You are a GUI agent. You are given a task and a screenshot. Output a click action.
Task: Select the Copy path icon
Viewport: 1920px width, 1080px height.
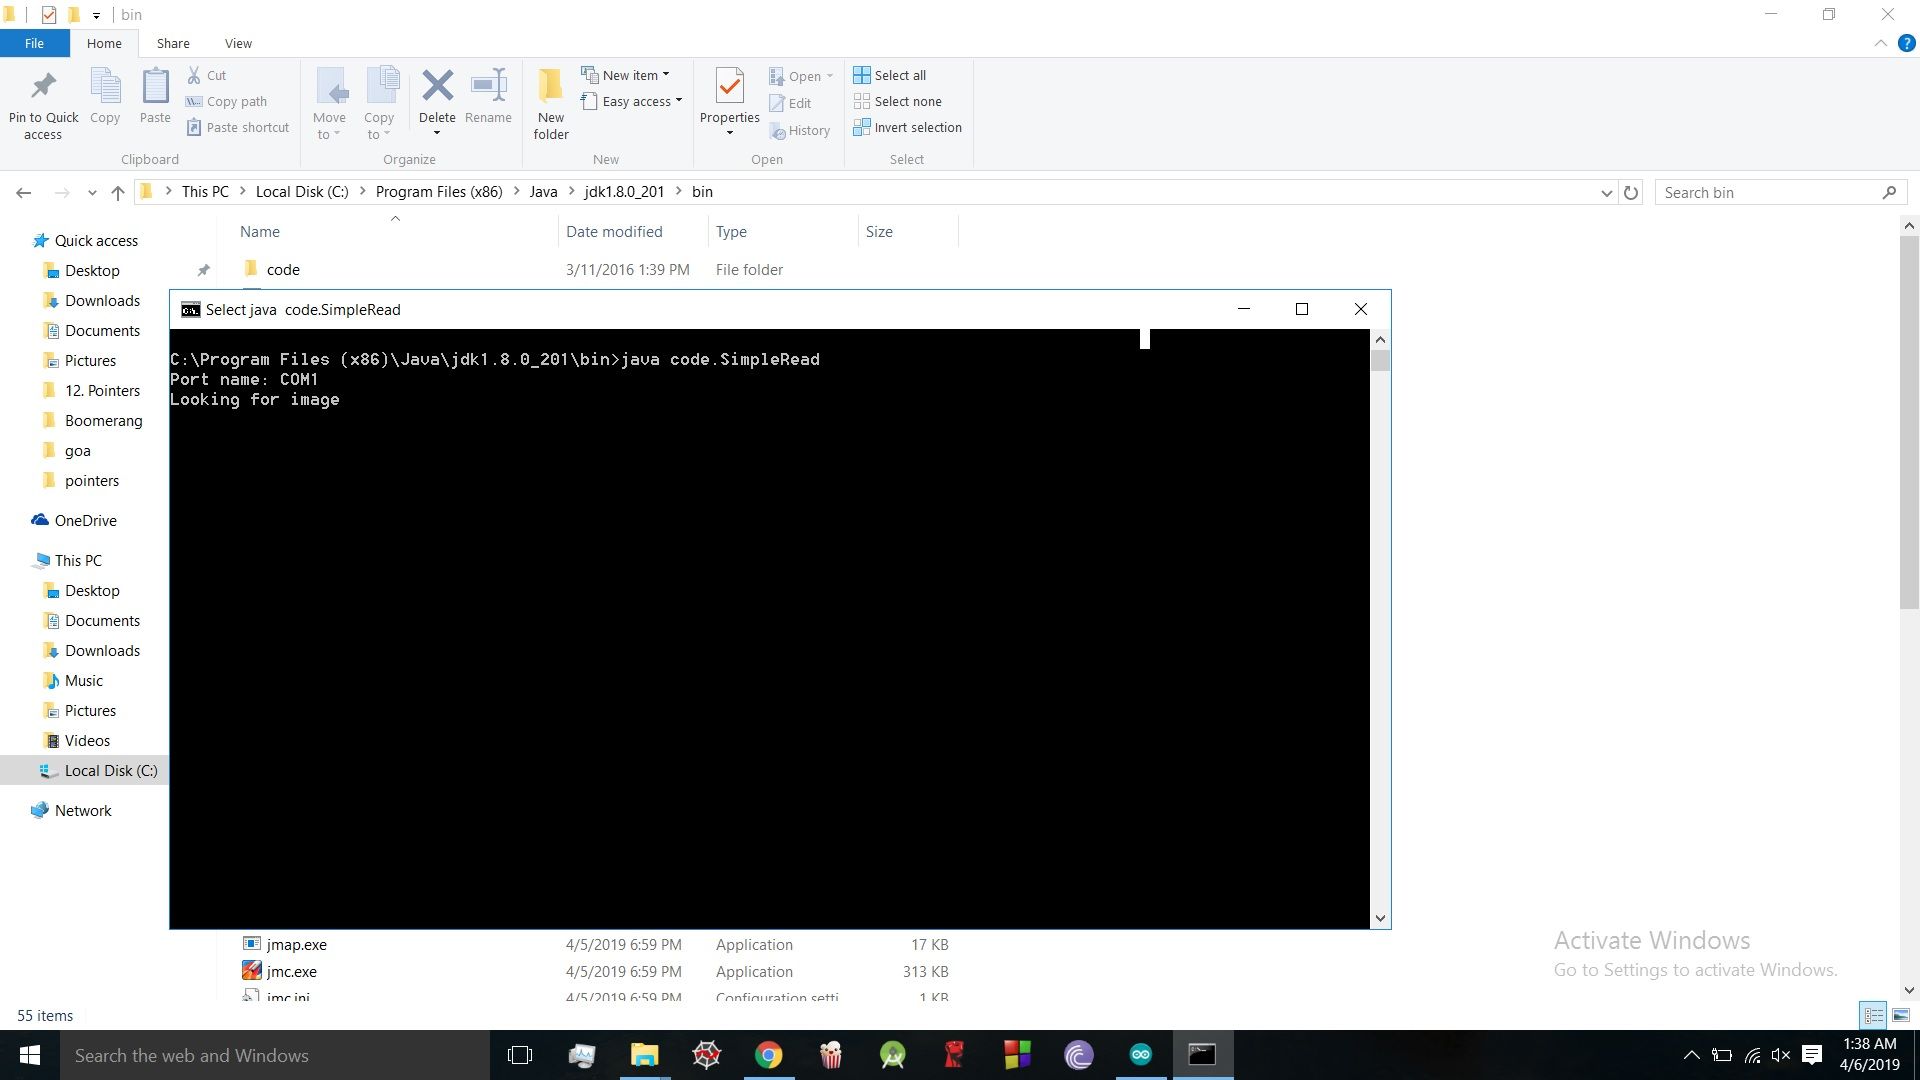[226, 101]
